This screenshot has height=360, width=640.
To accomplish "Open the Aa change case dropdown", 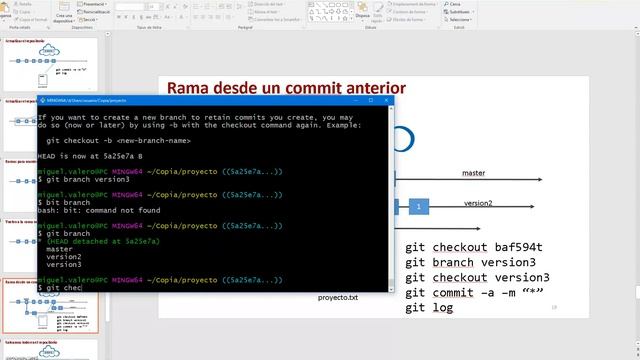I will tap(167, 17).
